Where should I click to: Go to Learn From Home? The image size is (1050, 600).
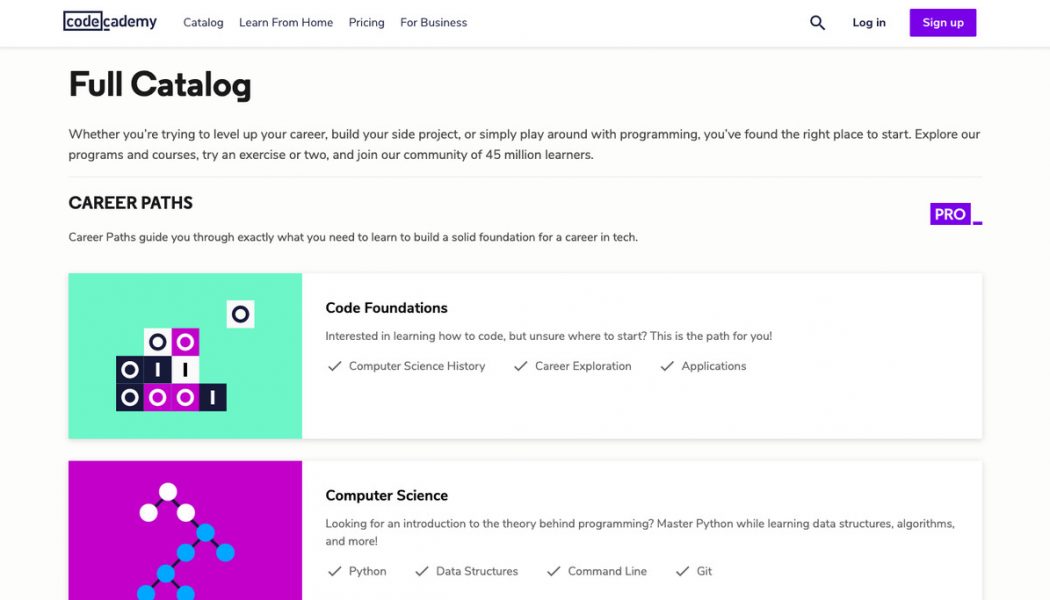pos(286,23)
